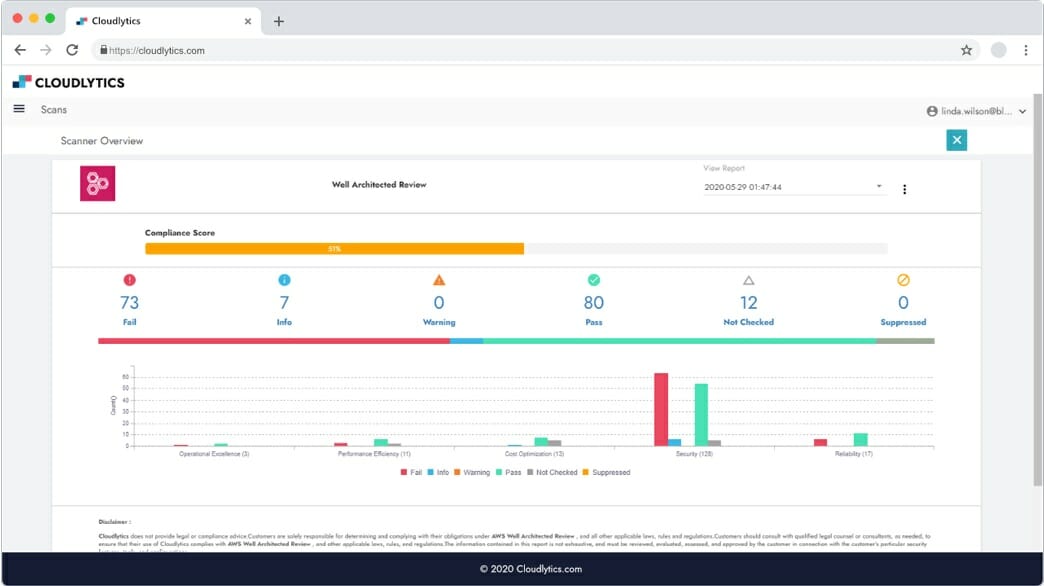Toggle the Warning legend entry

(472, 472)
